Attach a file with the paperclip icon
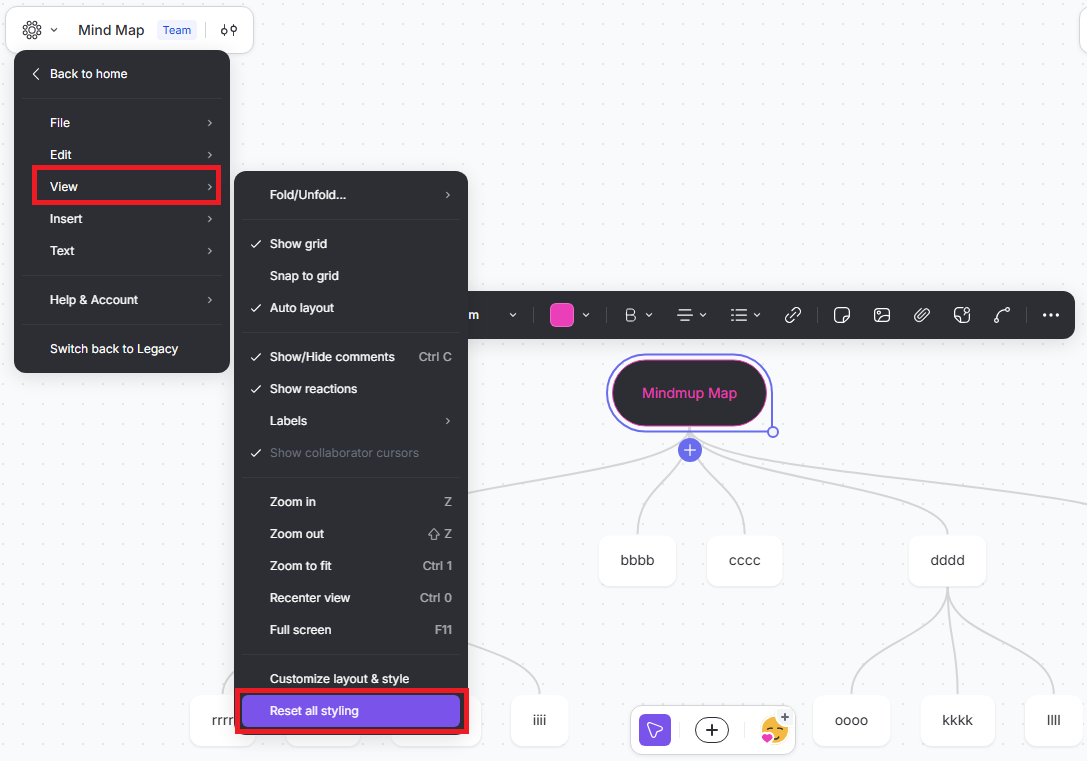Viewport: 1087px width, 761px height. pyautogui.click(x=921, y=315)
